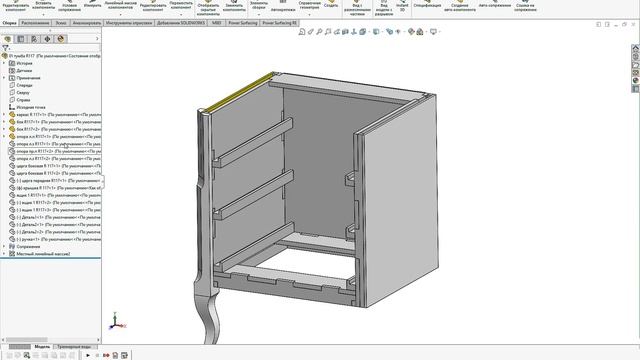Expand the История tree node
The image size is (640, 360).
(x=4, y=63)
